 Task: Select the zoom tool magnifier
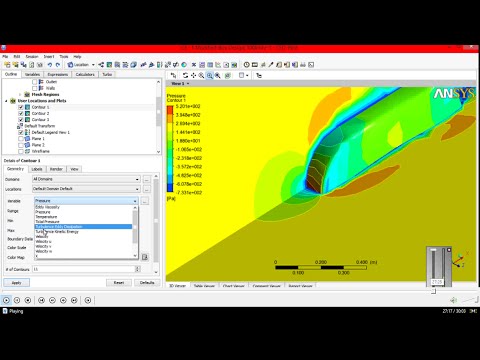(201, 76)
